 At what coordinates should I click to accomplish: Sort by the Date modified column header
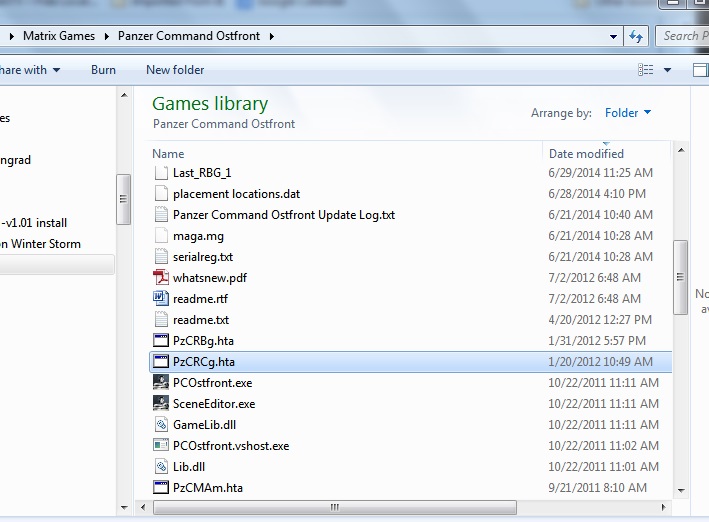pyautogui.click(x=586, y=154)
